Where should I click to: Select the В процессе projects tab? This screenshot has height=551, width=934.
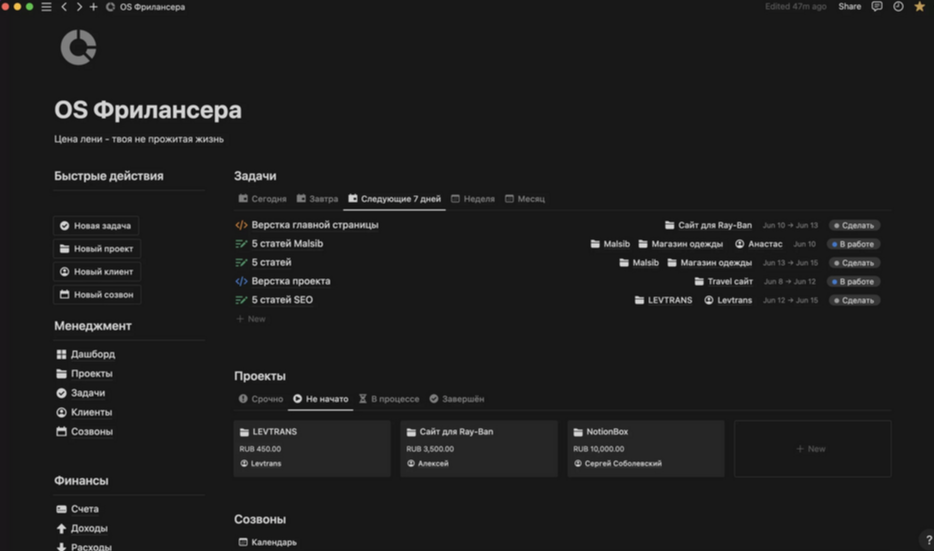(x=389, y=399)
